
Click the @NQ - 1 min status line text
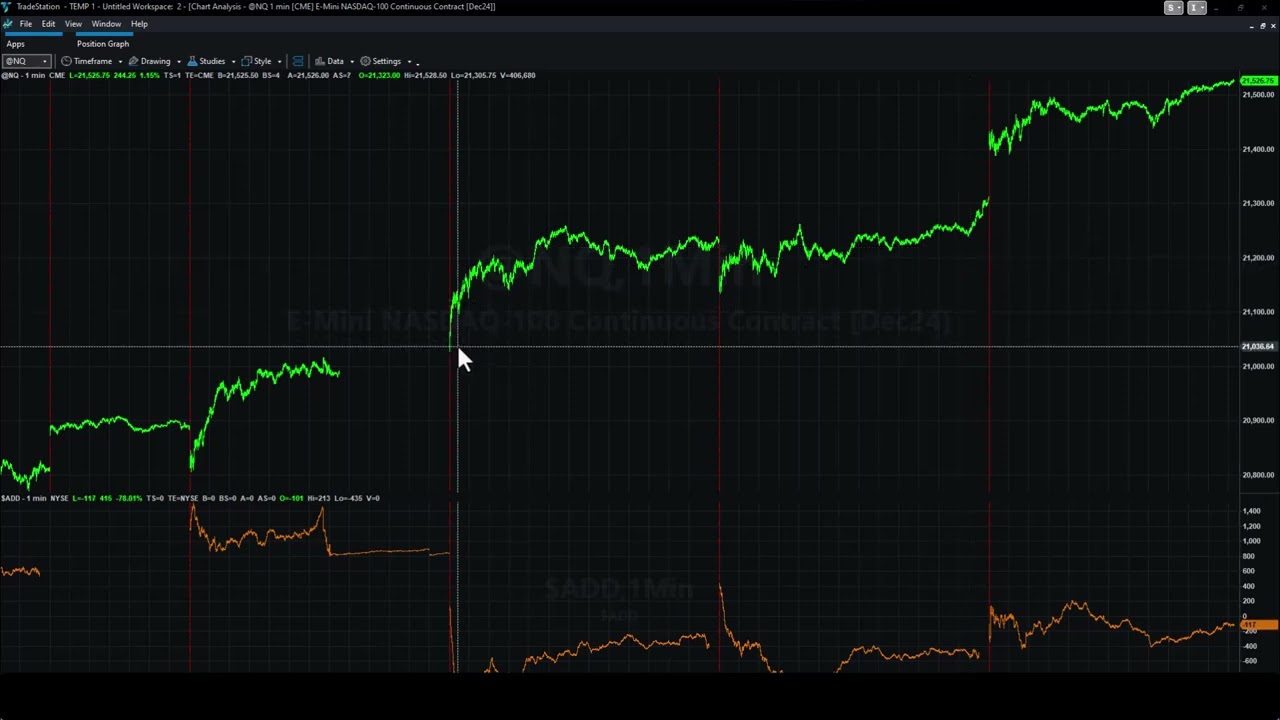point(23,76)
